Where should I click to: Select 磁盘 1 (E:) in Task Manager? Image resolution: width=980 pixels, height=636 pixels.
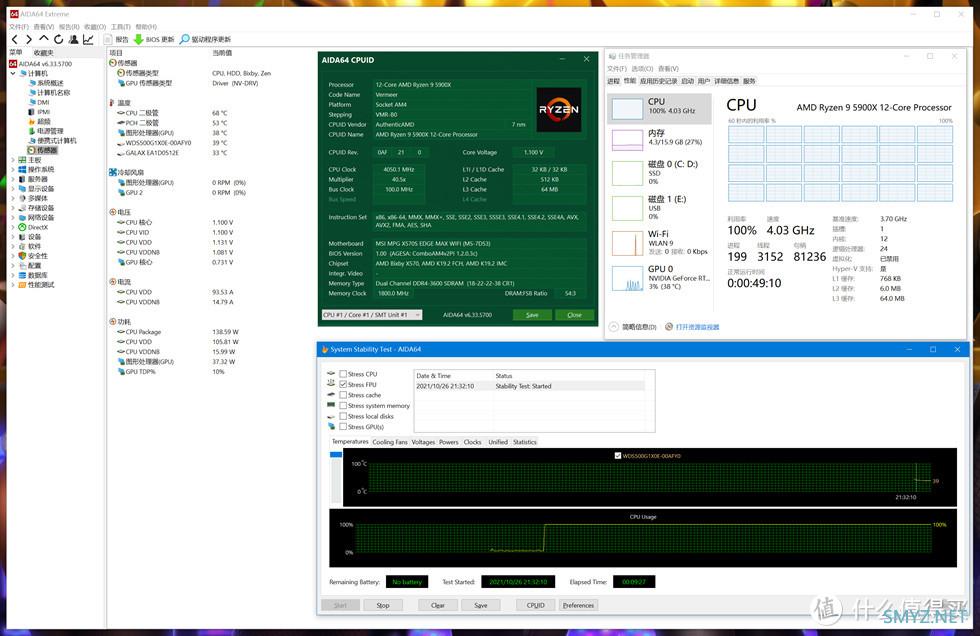point(659,207)
